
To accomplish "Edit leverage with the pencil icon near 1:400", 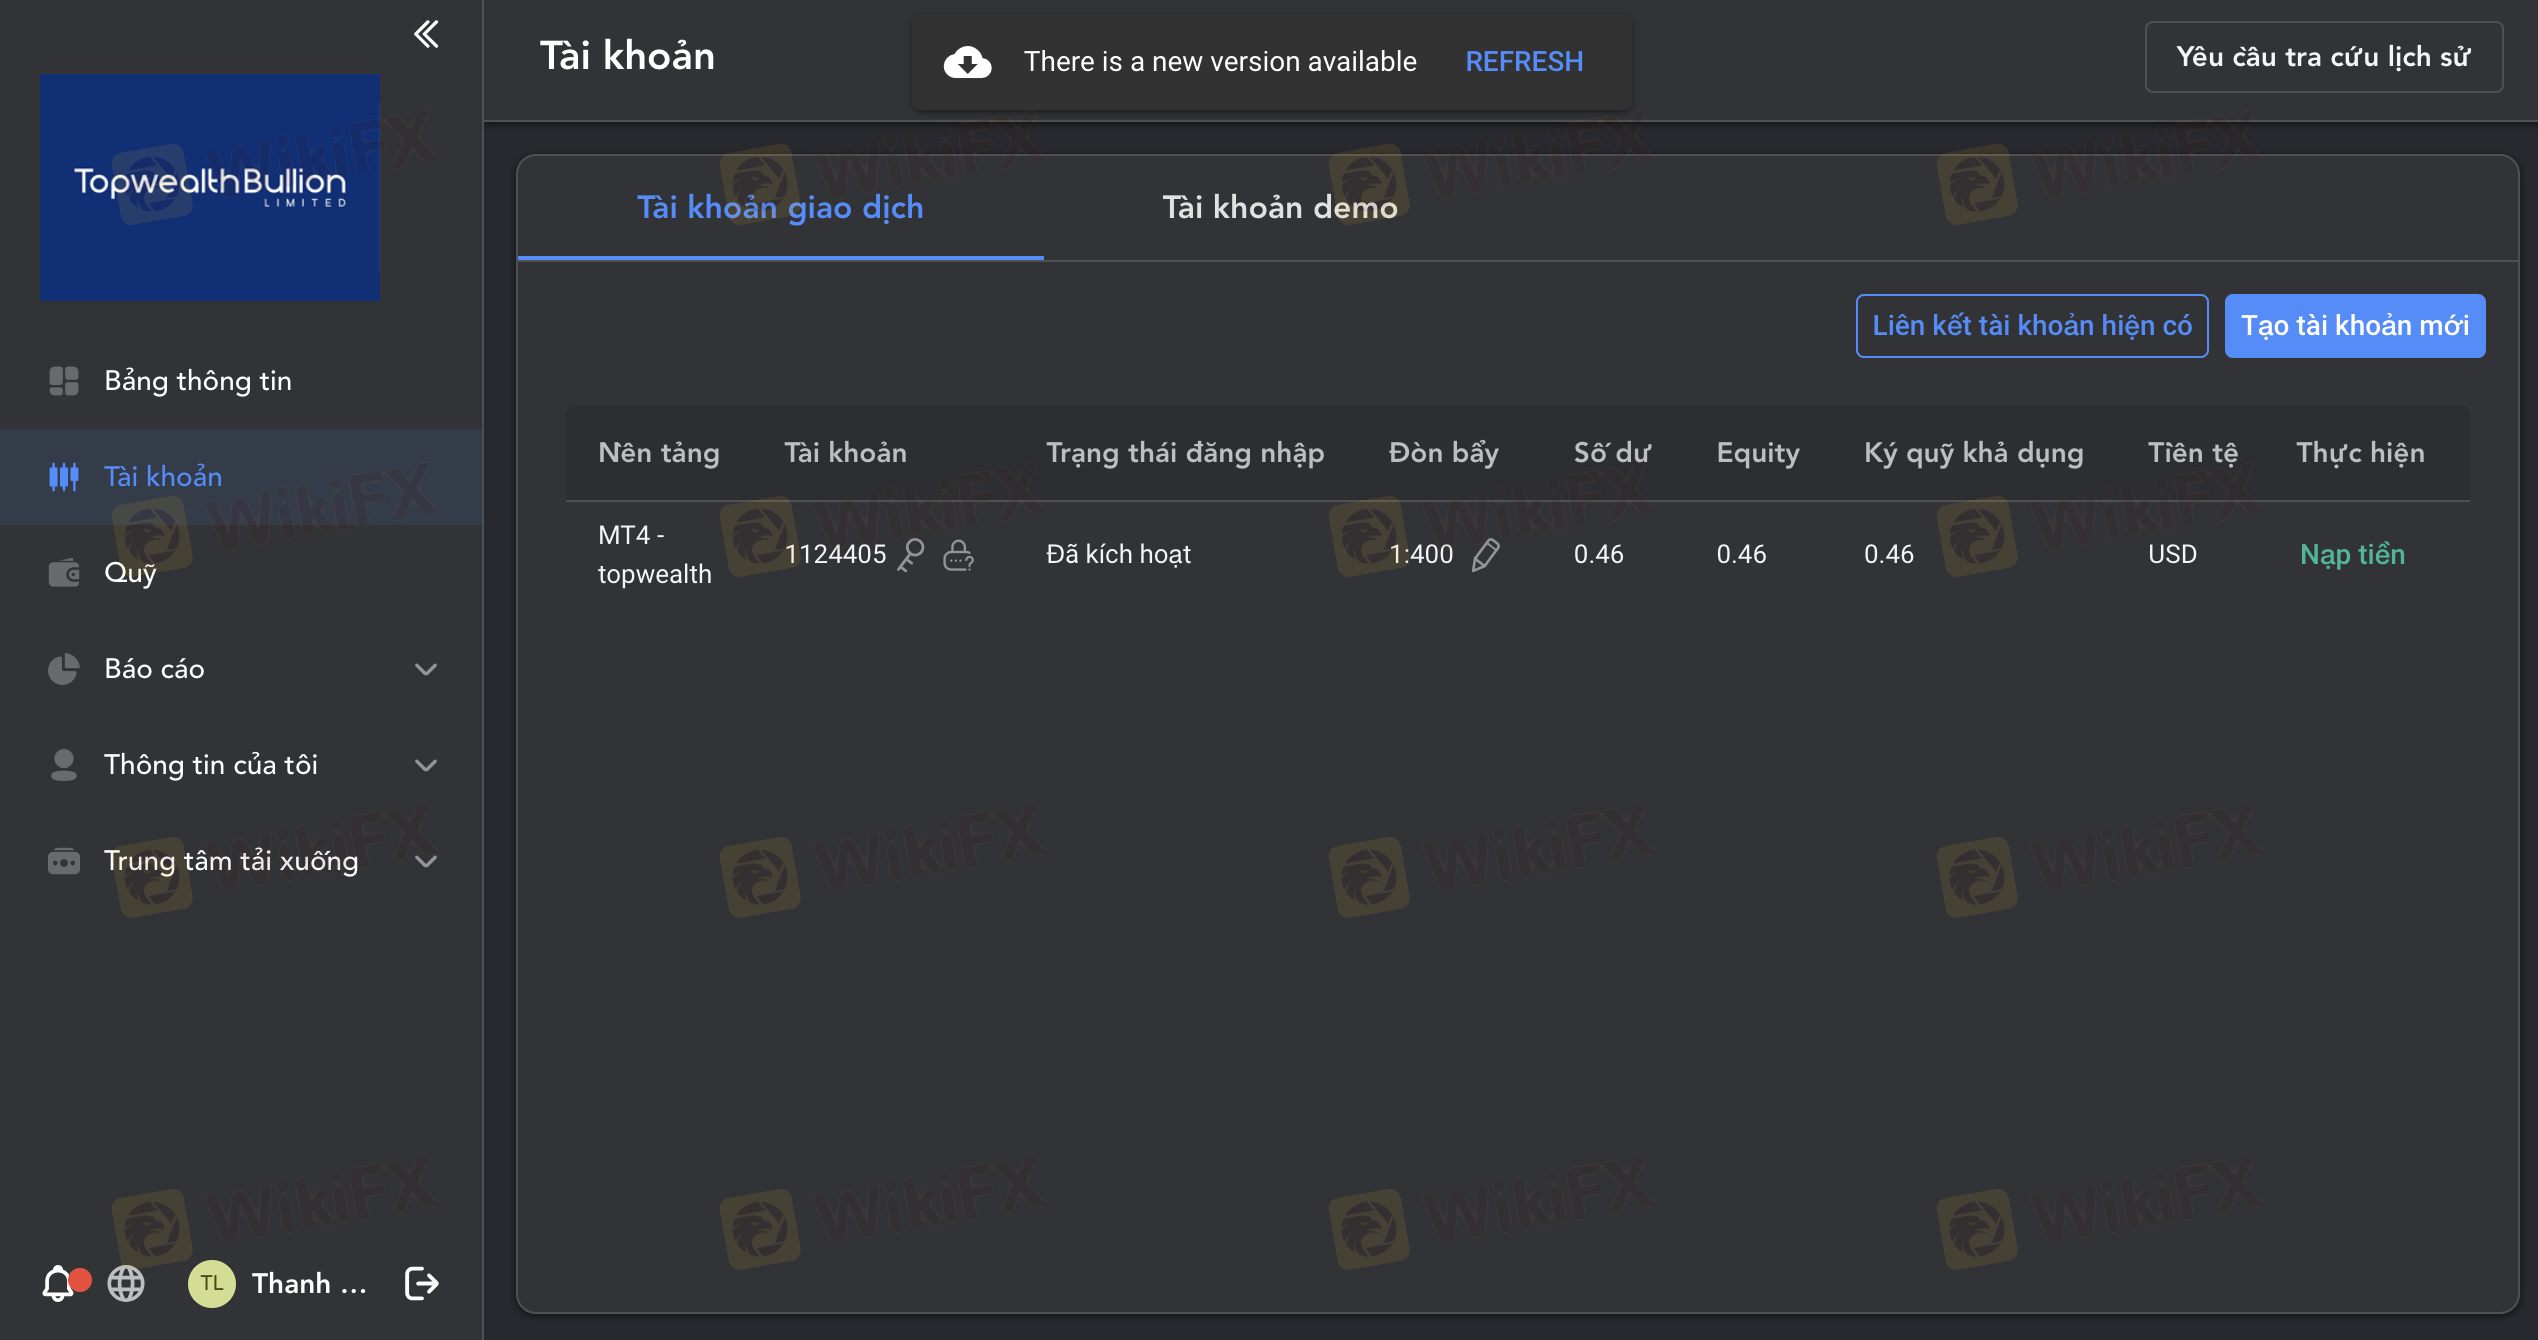I will click(1486, 554).
